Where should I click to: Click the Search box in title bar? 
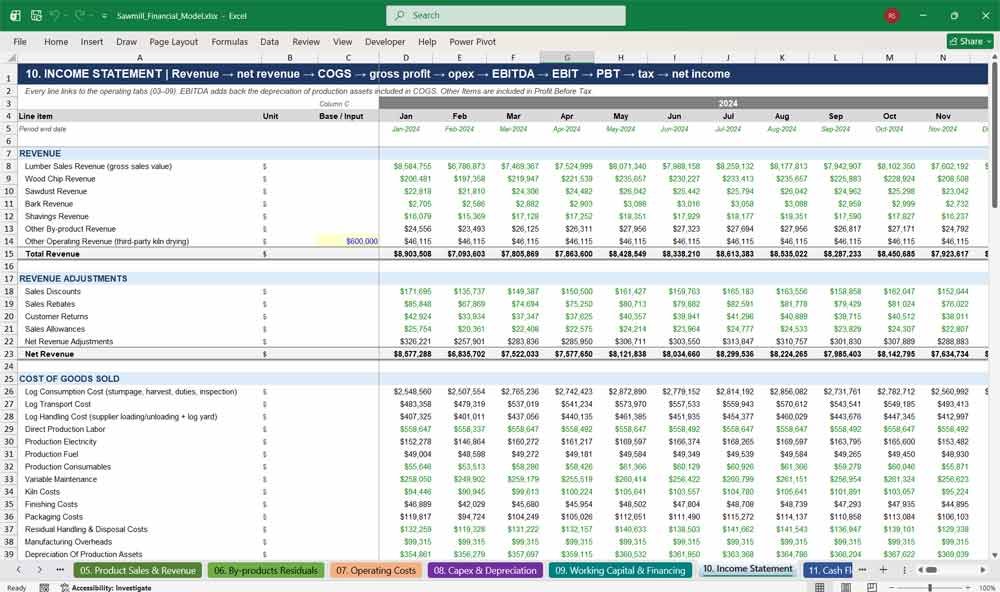coord(506,15)
